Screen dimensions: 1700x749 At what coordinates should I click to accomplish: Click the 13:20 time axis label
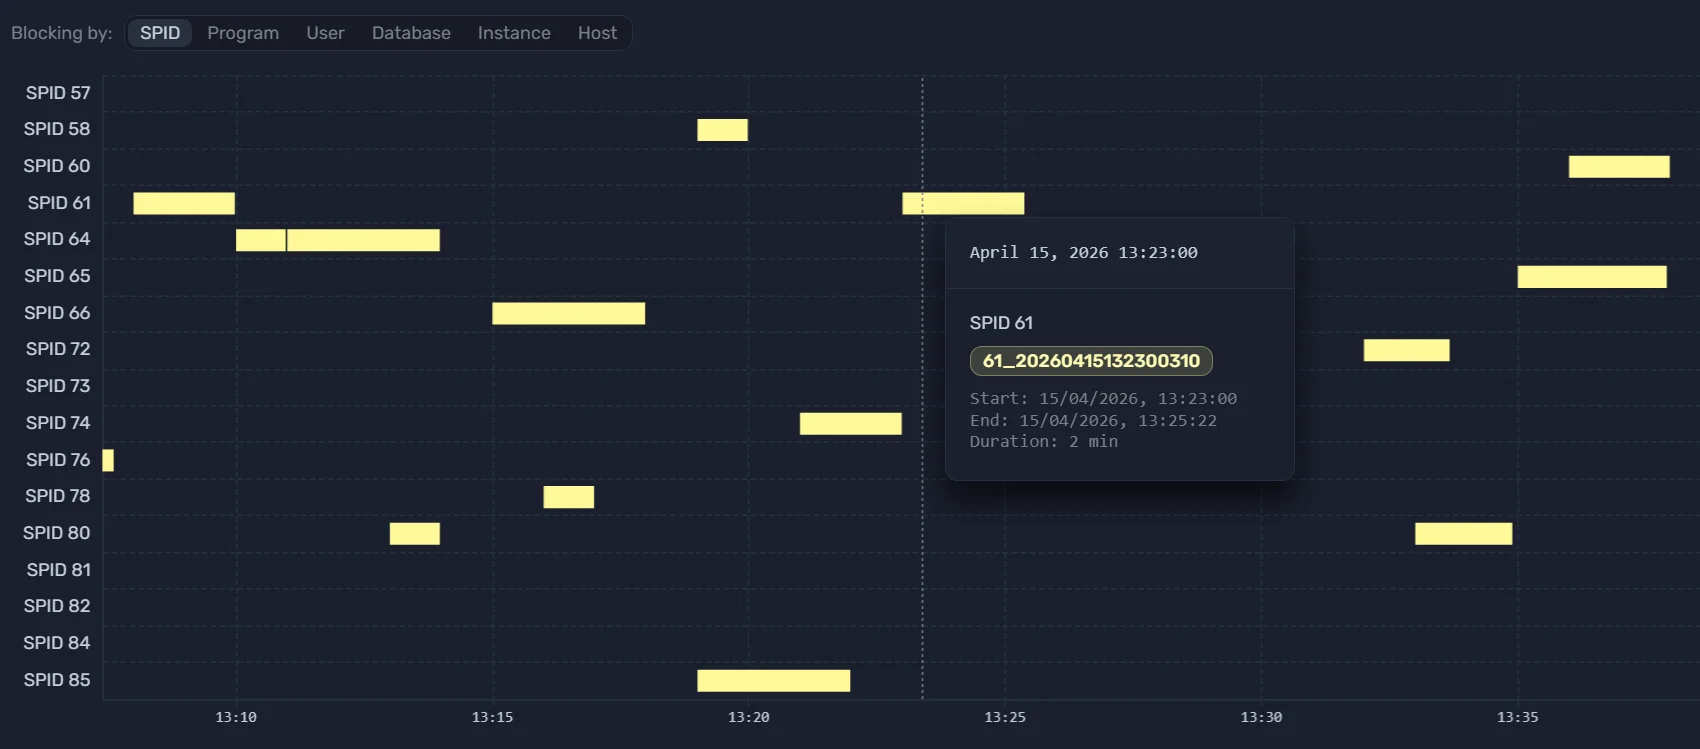749,717
